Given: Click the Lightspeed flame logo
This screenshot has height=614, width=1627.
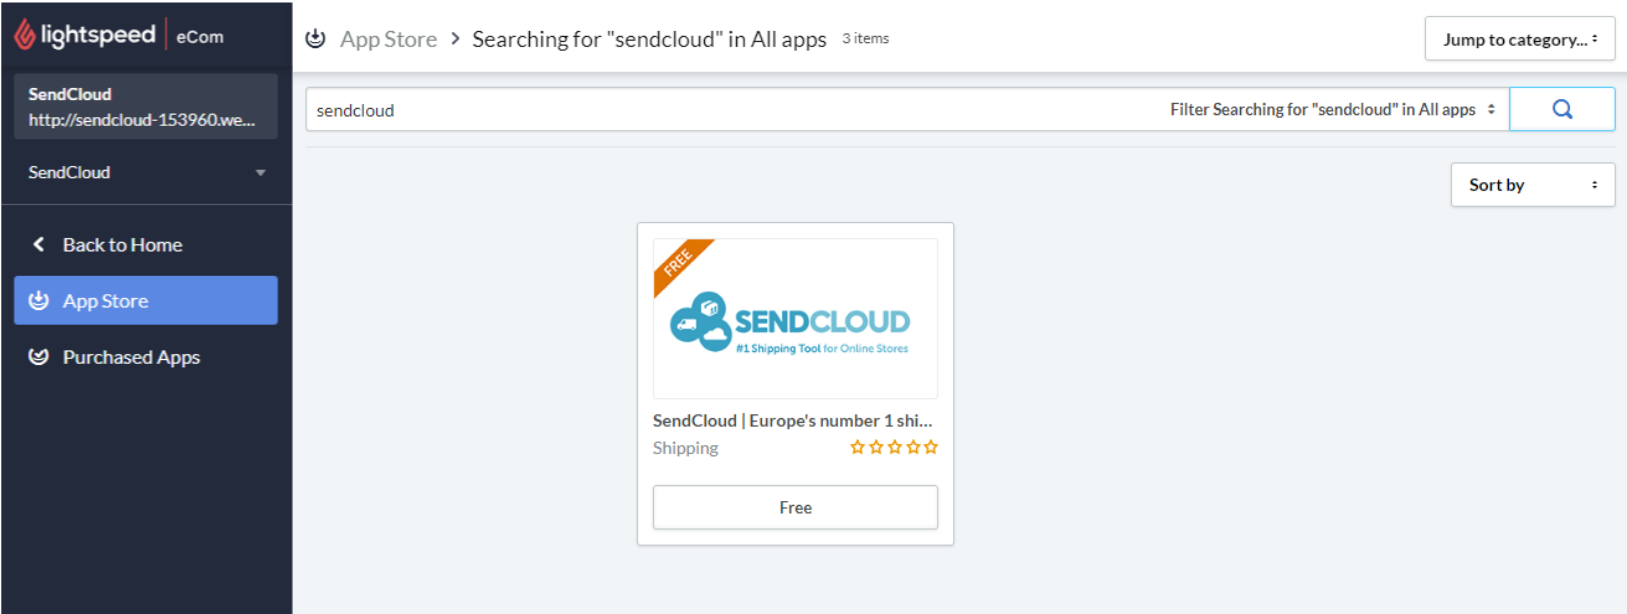Looking at the screenshot, I should coord(25,35).
